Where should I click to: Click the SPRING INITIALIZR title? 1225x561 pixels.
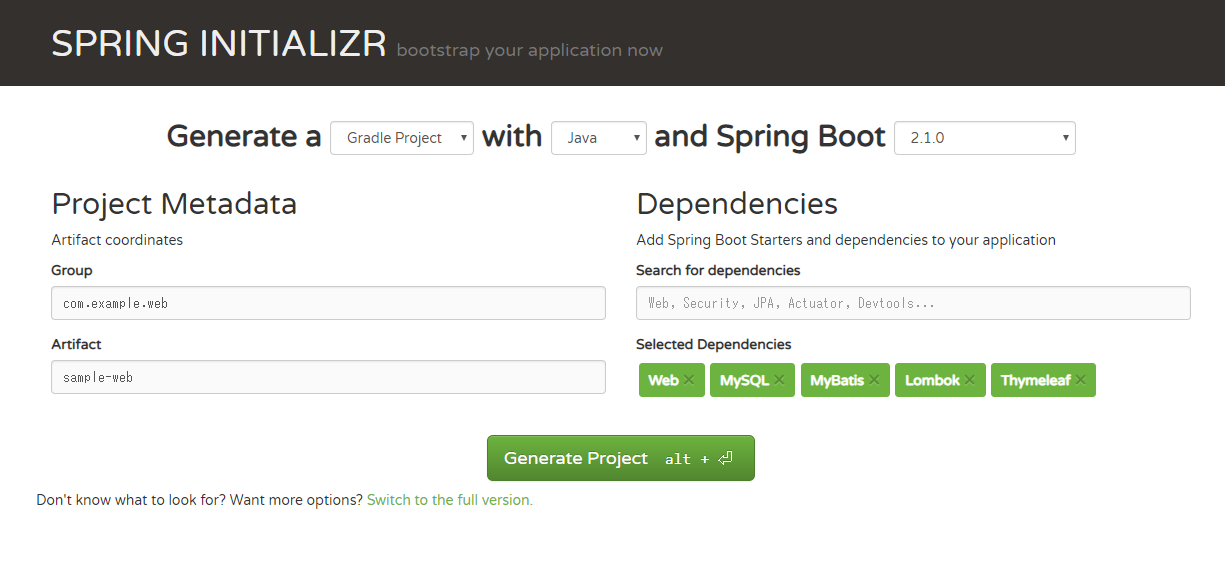219,44
